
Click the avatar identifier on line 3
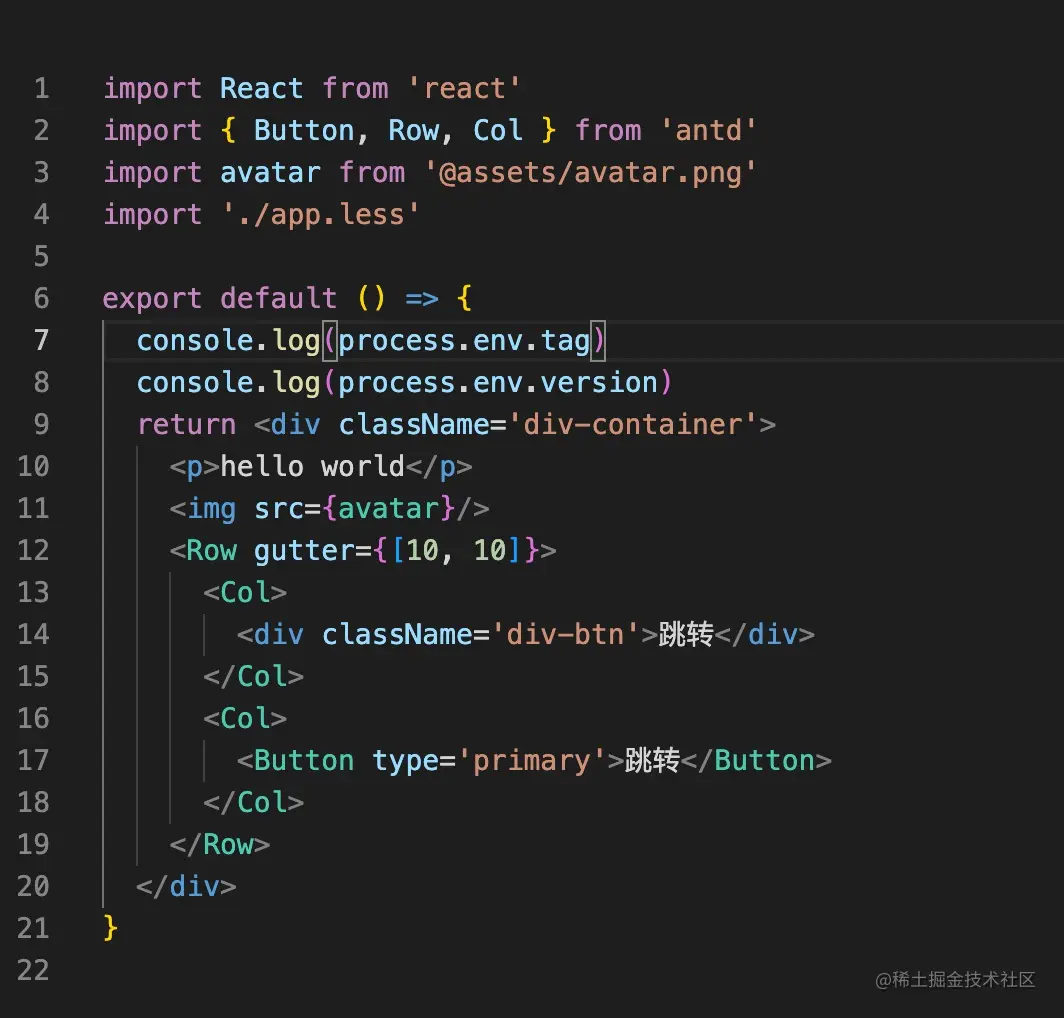pyautogui.click(x=270, y=172)
